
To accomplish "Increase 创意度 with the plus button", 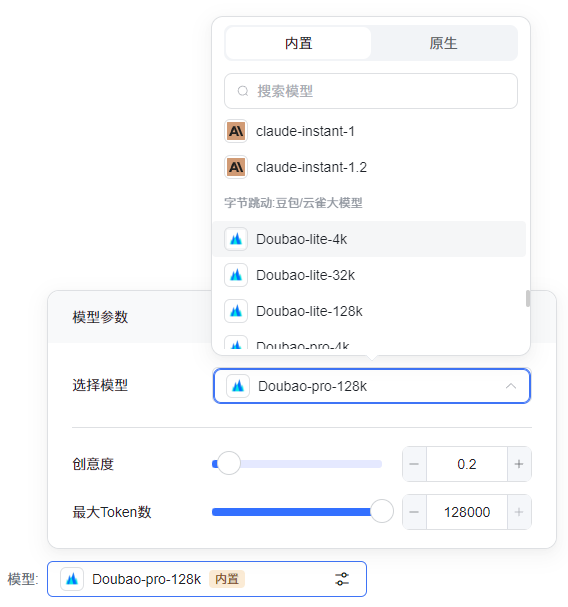I will point(519,464).
